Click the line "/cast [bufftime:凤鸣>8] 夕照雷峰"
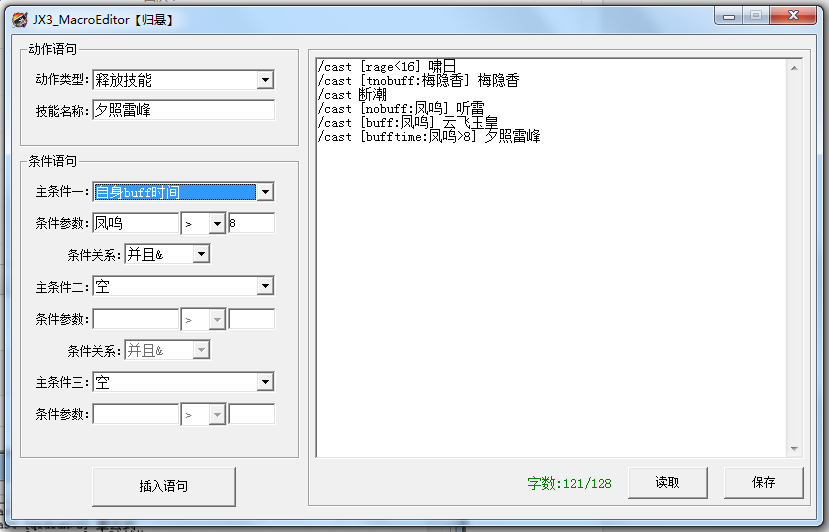 tap(429, 136)
